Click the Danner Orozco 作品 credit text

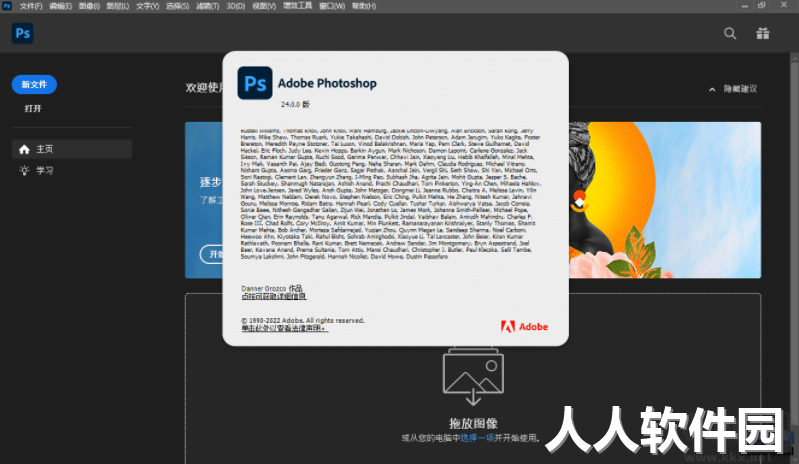click(x=272, y=288)
